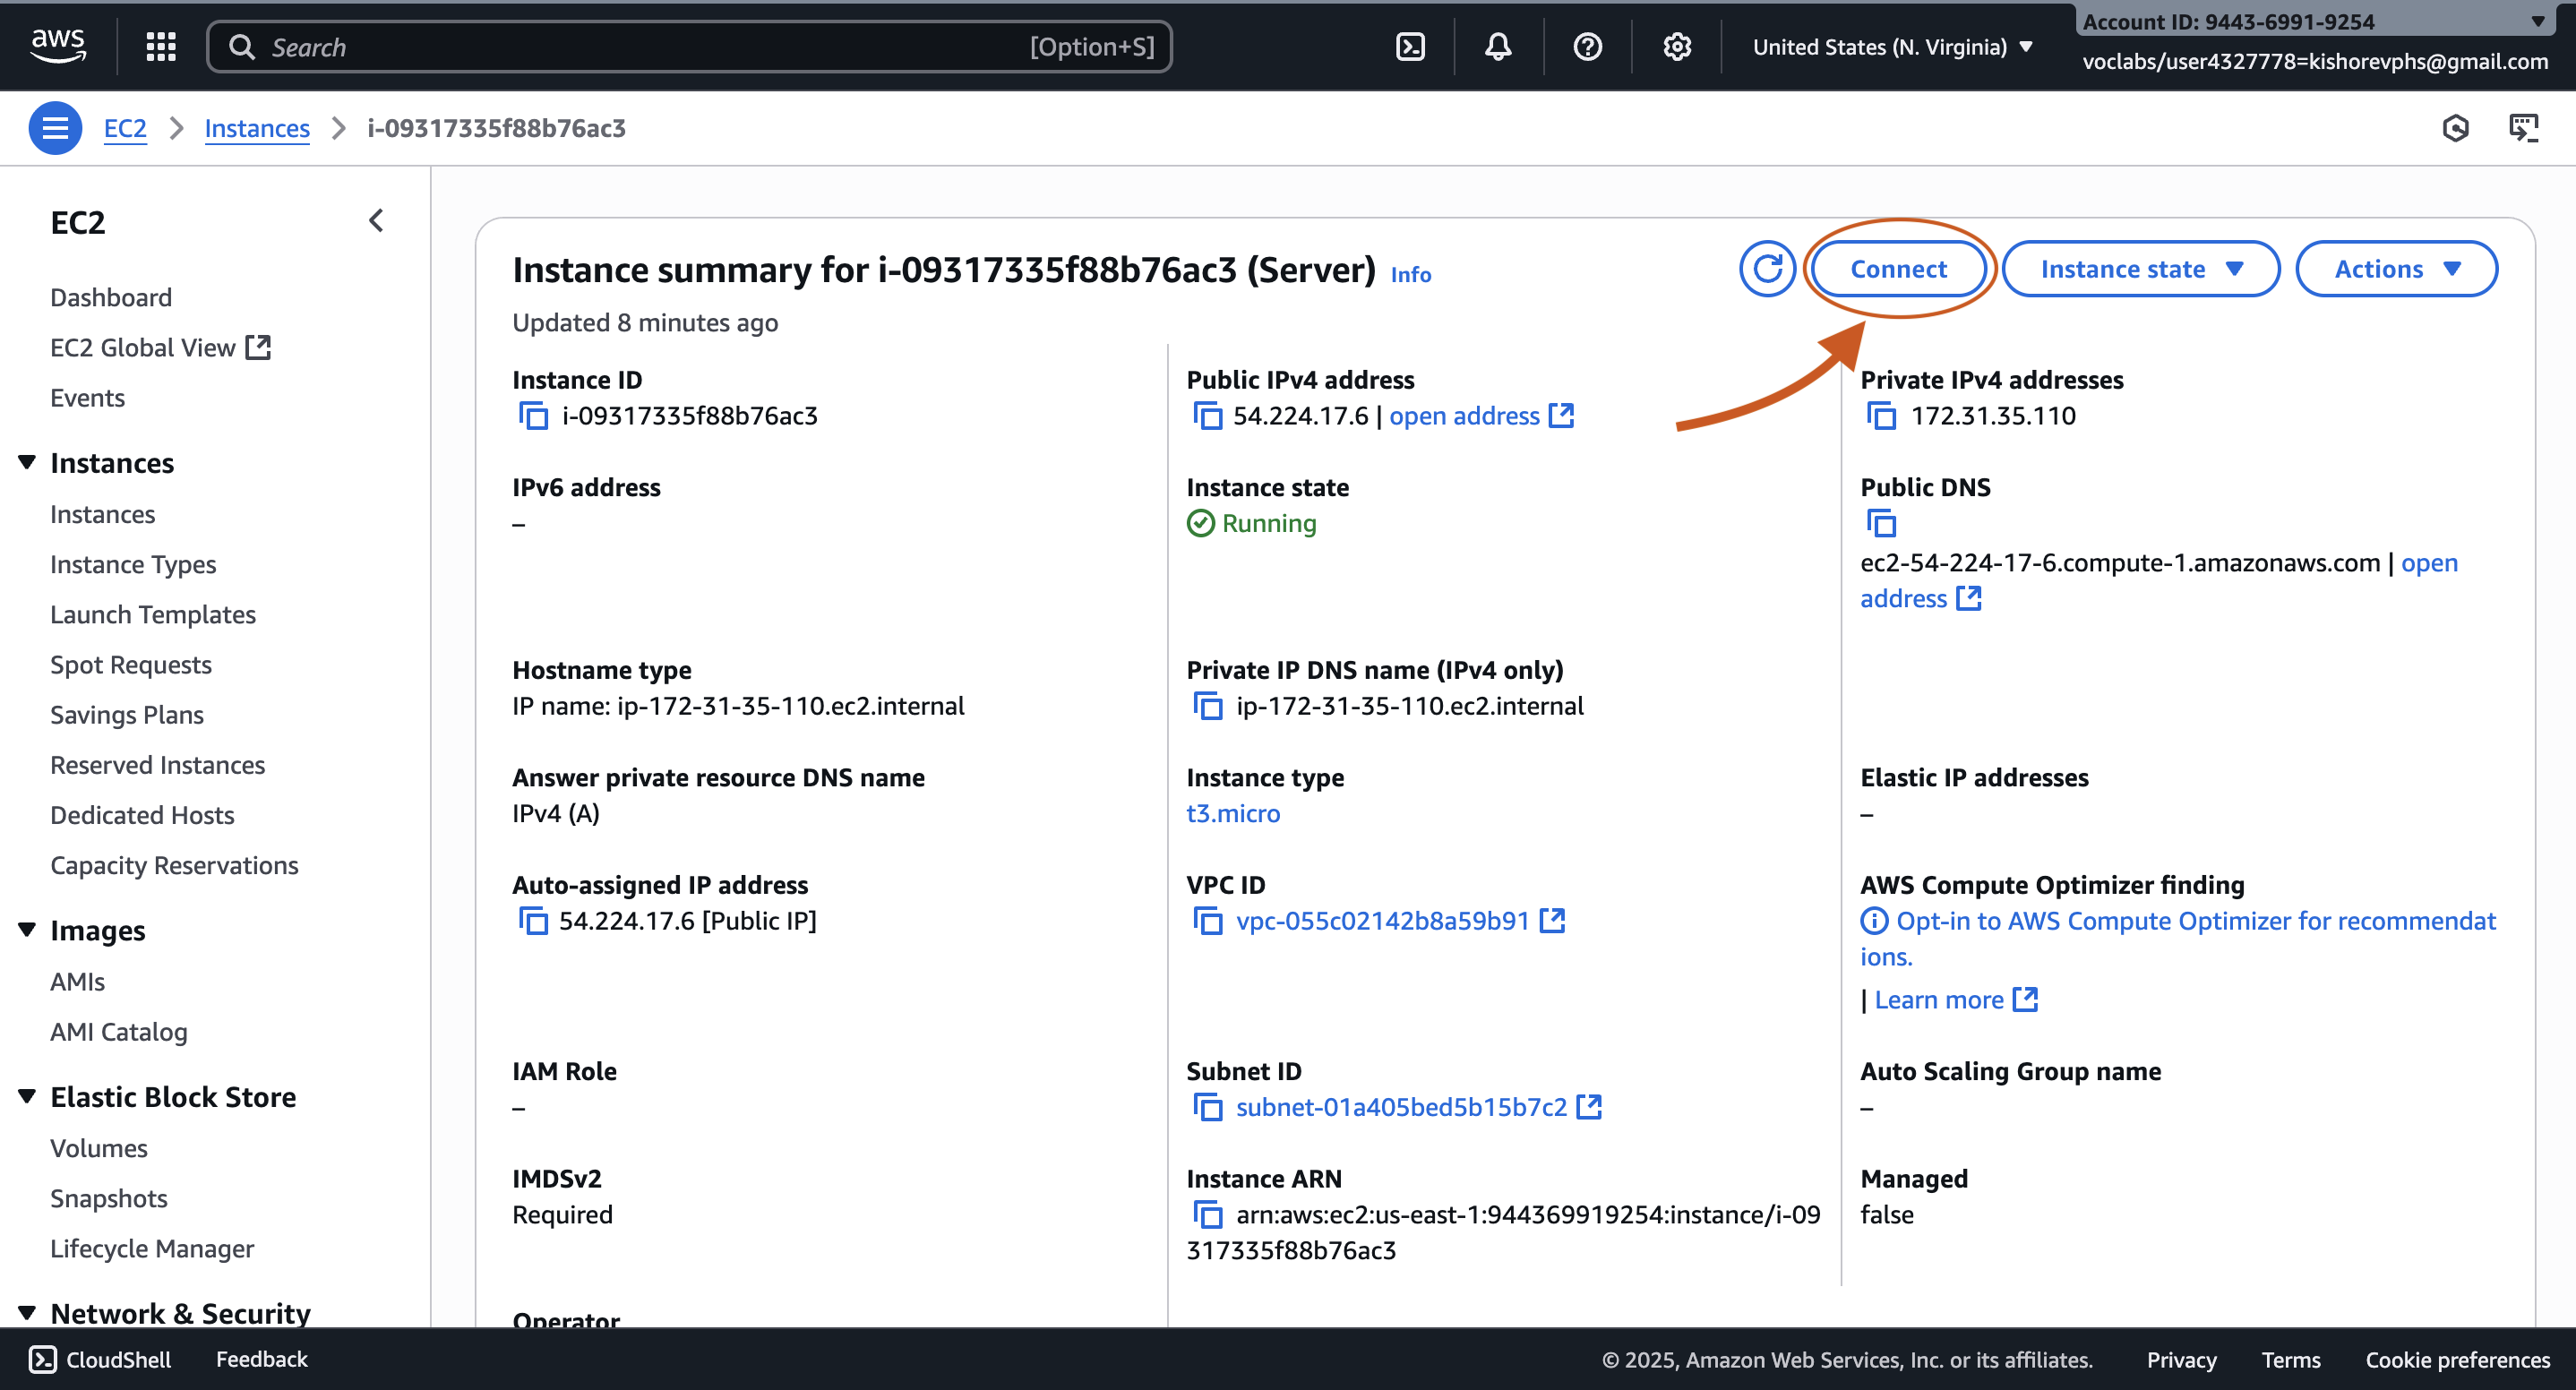
Task: Open address link for the Public IPv4
Action: [1464, 416]
